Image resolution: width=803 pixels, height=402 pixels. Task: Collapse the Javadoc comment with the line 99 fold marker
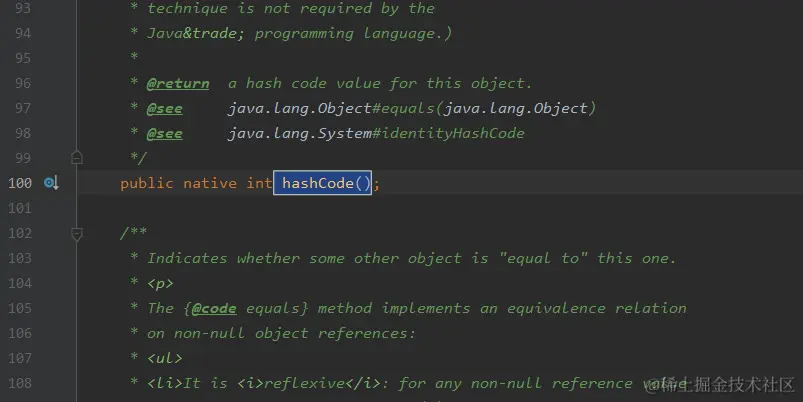[77, 157]
